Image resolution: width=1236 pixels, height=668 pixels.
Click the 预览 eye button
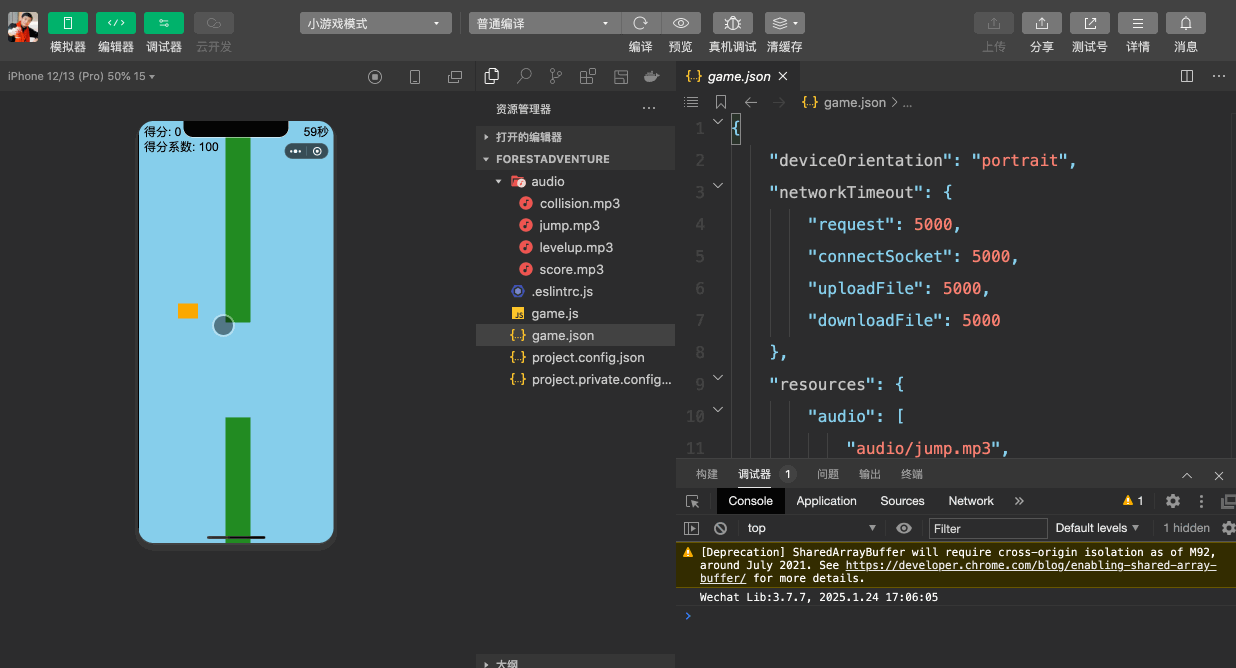pos(681,23)
